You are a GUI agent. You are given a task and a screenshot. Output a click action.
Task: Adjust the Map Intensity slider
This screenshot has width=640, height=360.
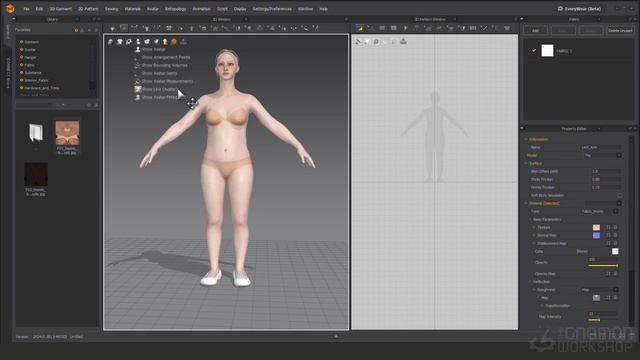603,320
